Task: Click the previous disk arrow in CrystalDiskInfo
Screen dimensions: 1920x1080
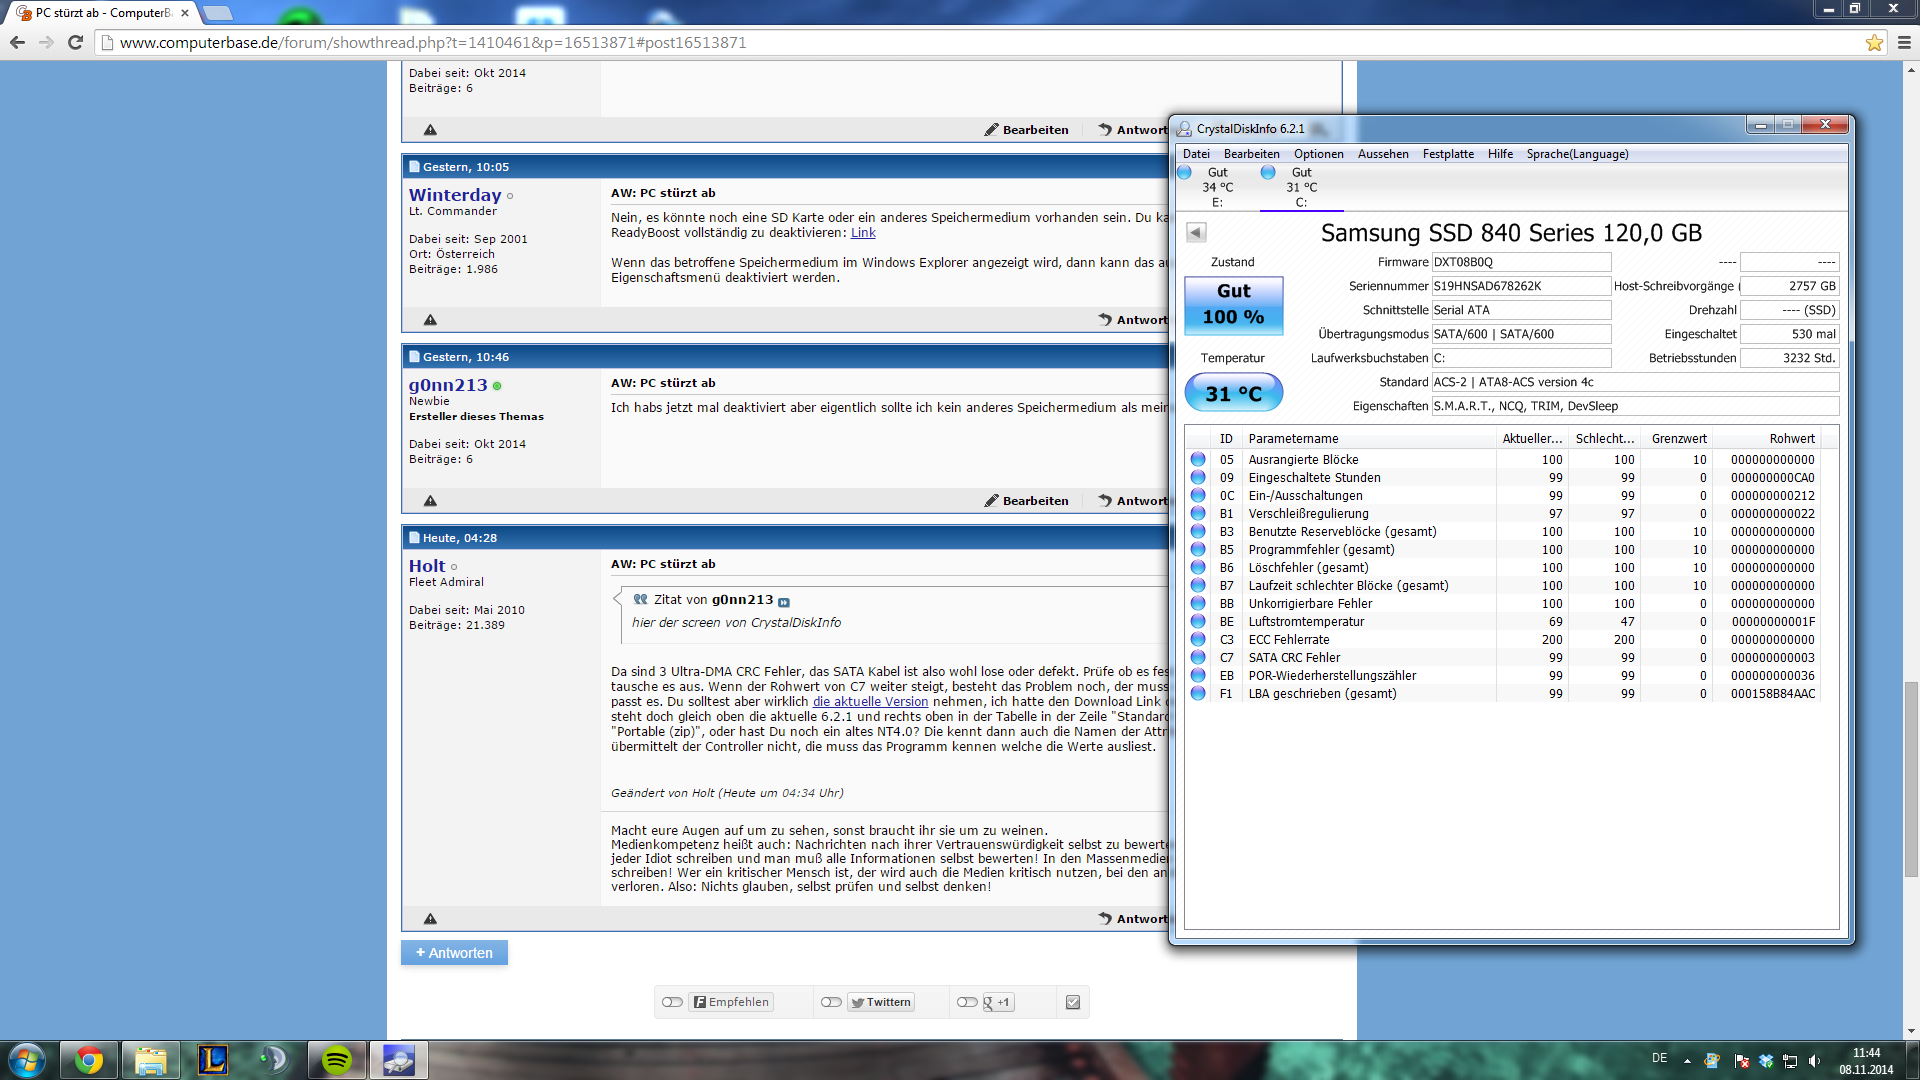Action: pyautogui.click(x=1196, y=233)
